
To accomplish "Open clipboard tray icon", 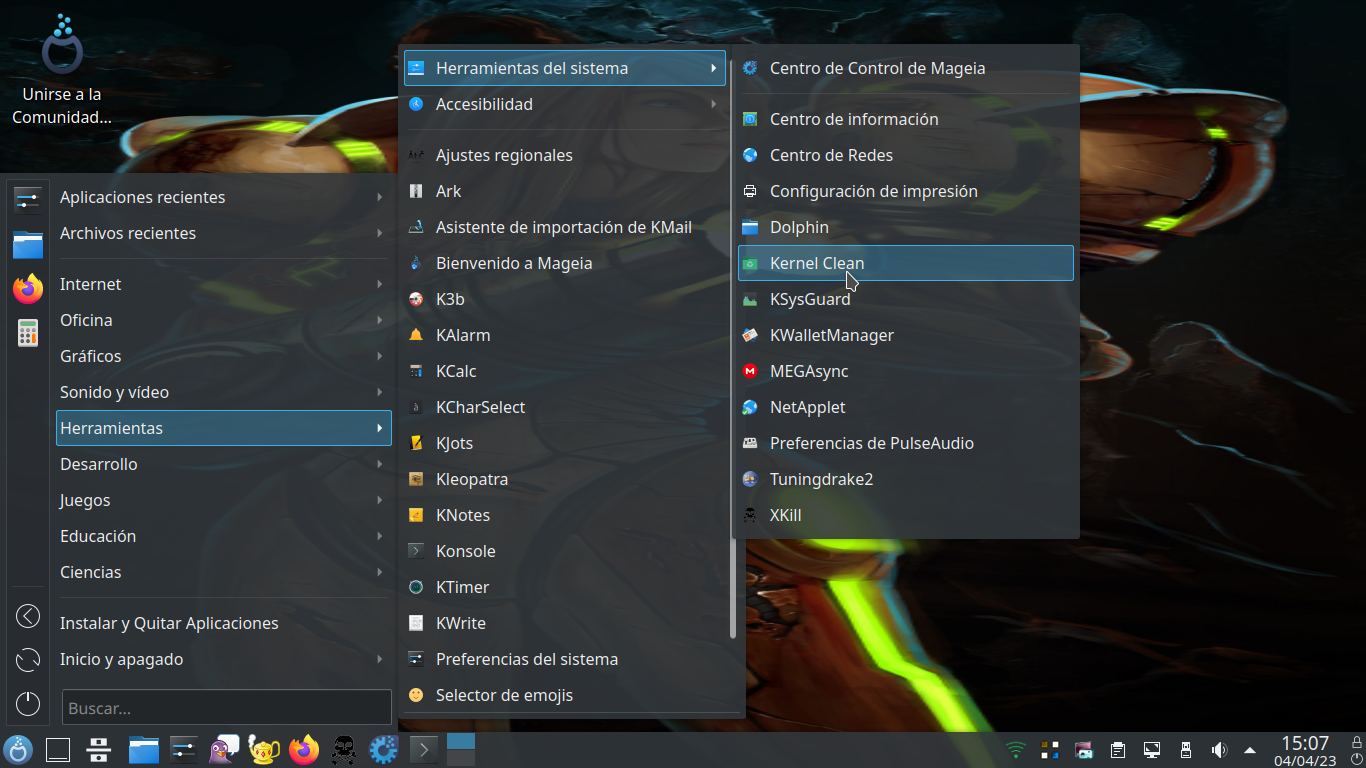I will tap(1118, 749).
